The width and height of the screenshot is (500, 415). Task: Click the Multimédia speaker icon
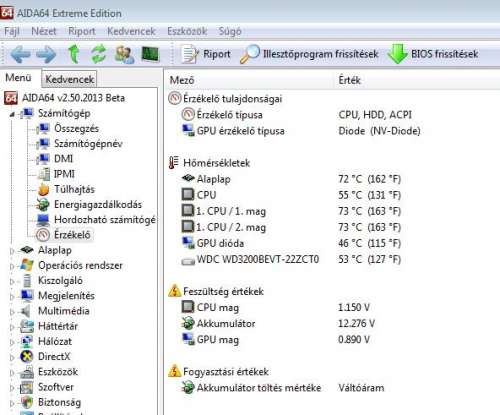pyautogui.click(x=26, y=311)
